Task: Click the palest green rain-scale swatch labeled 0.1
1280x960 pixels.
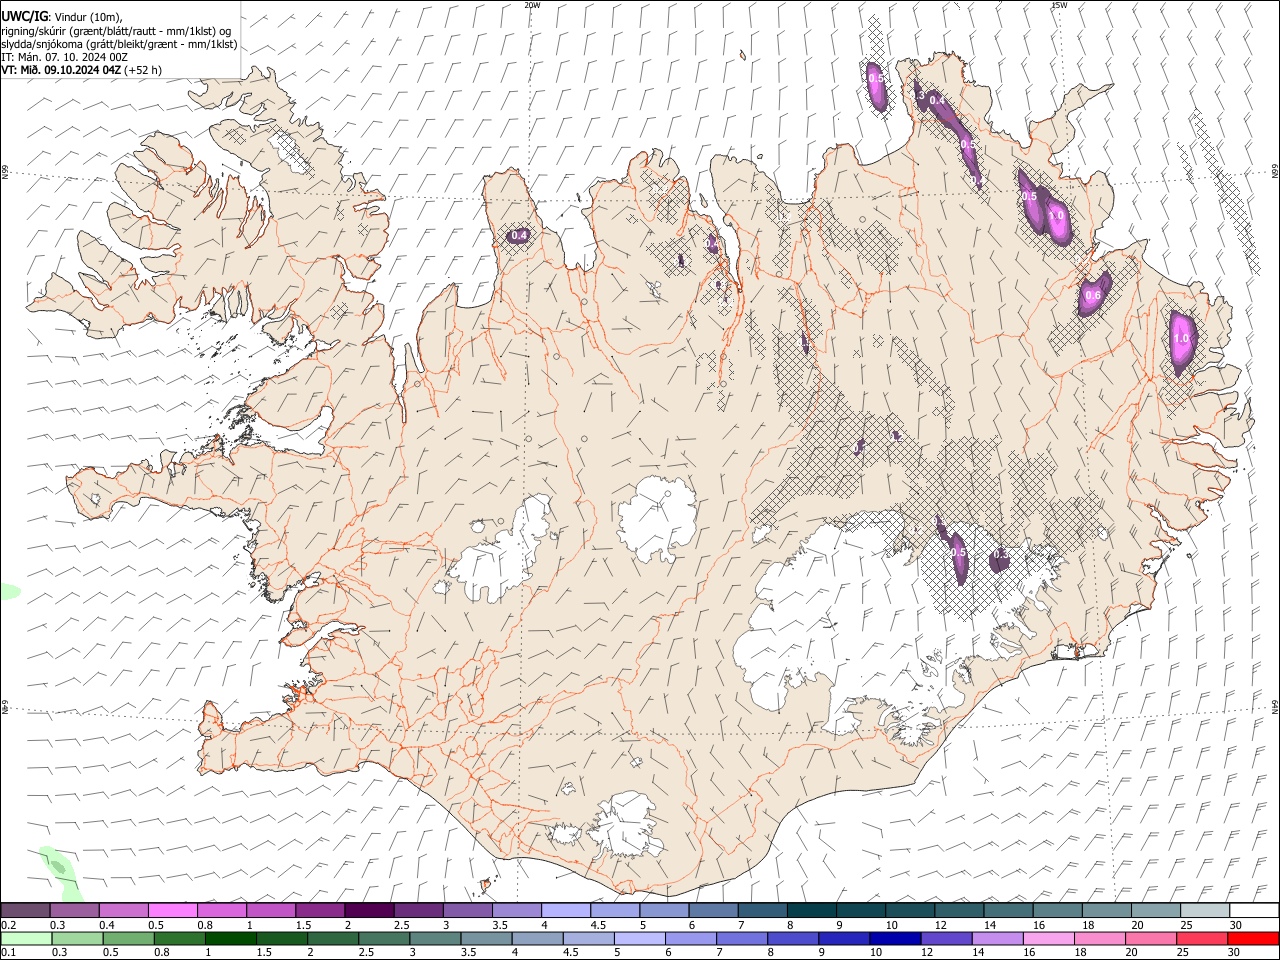Action: [x=26, y=938]
